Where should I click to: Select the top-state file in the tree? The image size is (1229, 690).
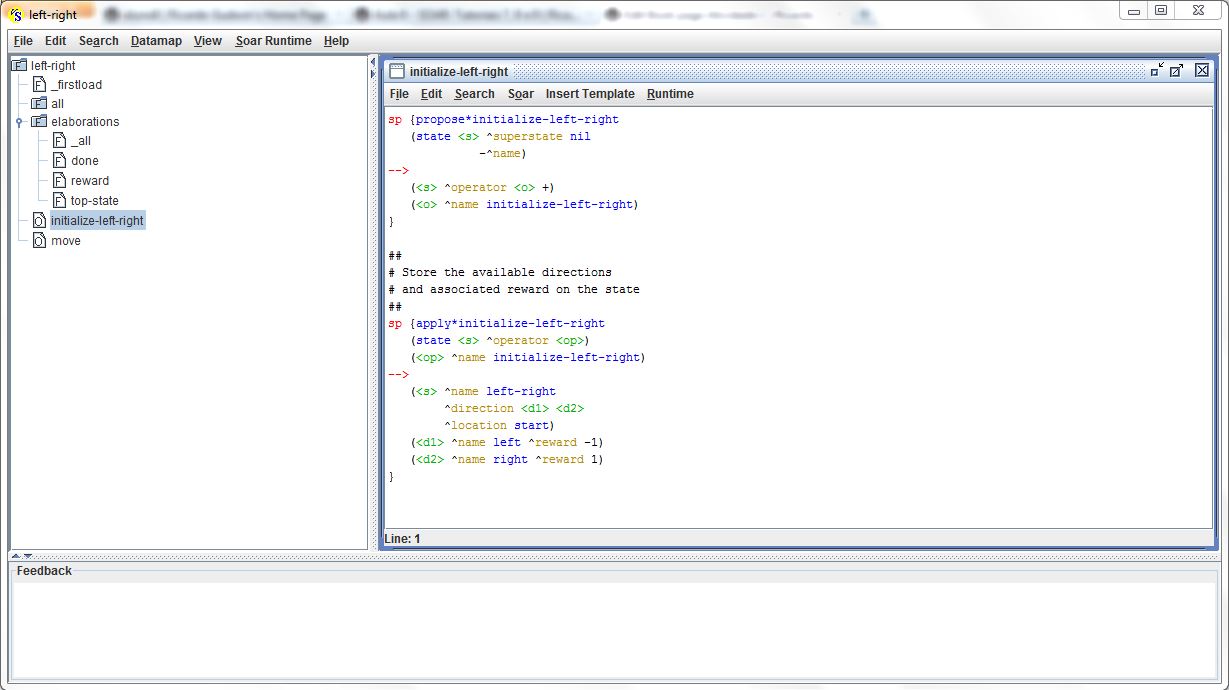[x=94, y=201]
